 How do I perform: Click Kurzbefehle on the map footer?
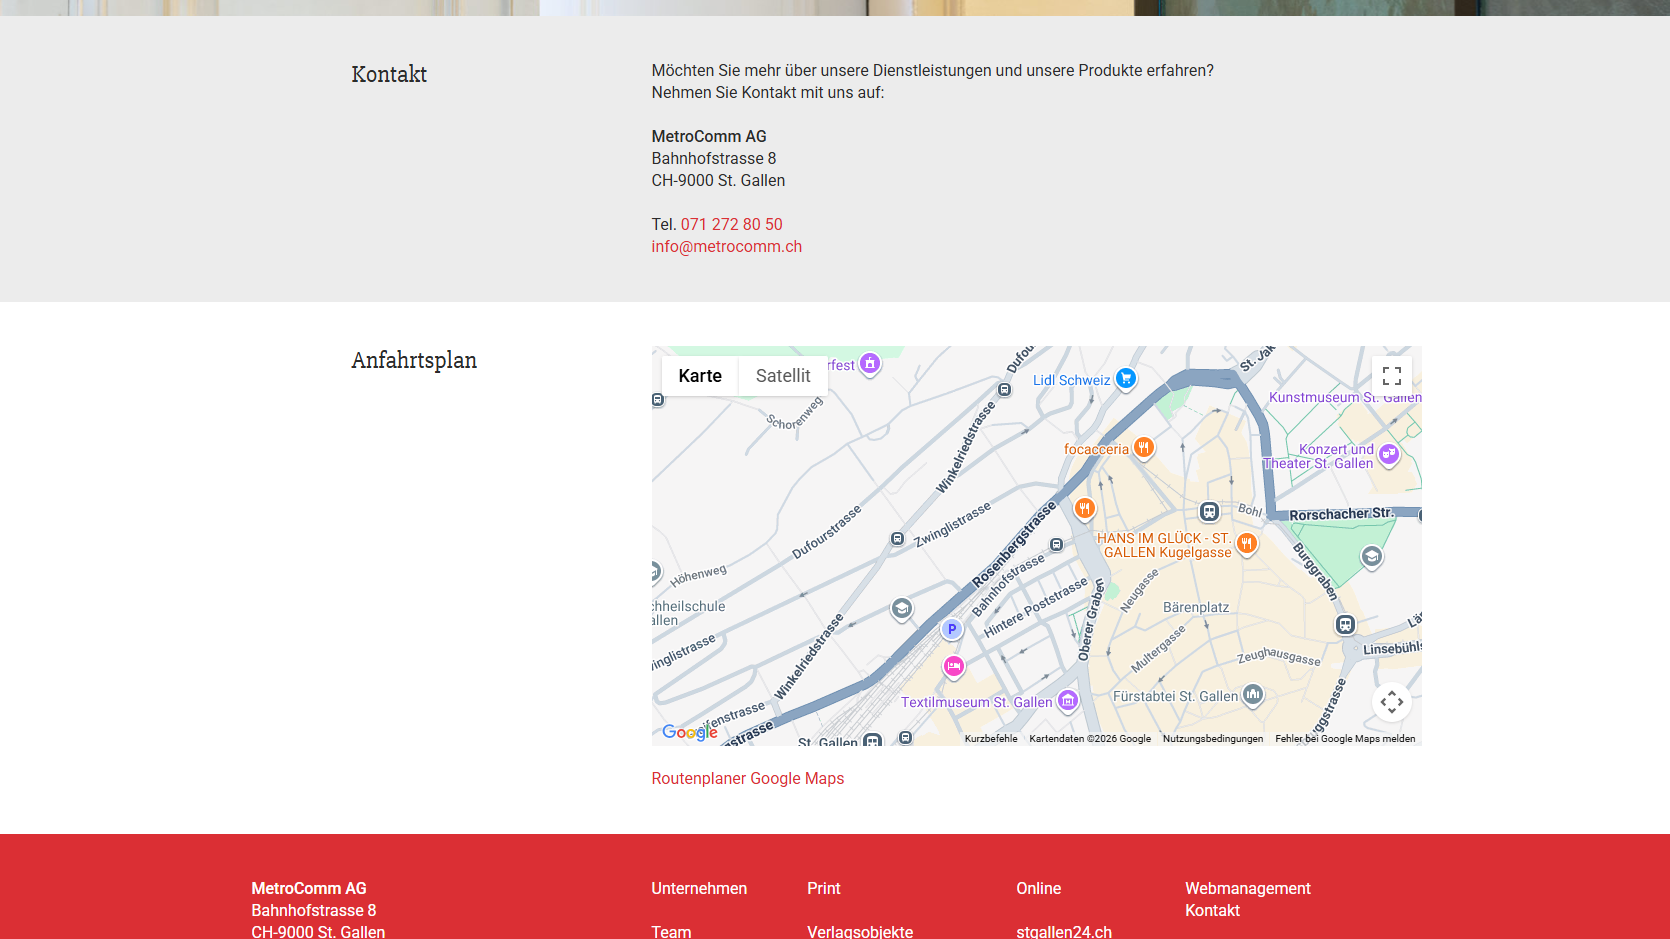pos(991,739)
